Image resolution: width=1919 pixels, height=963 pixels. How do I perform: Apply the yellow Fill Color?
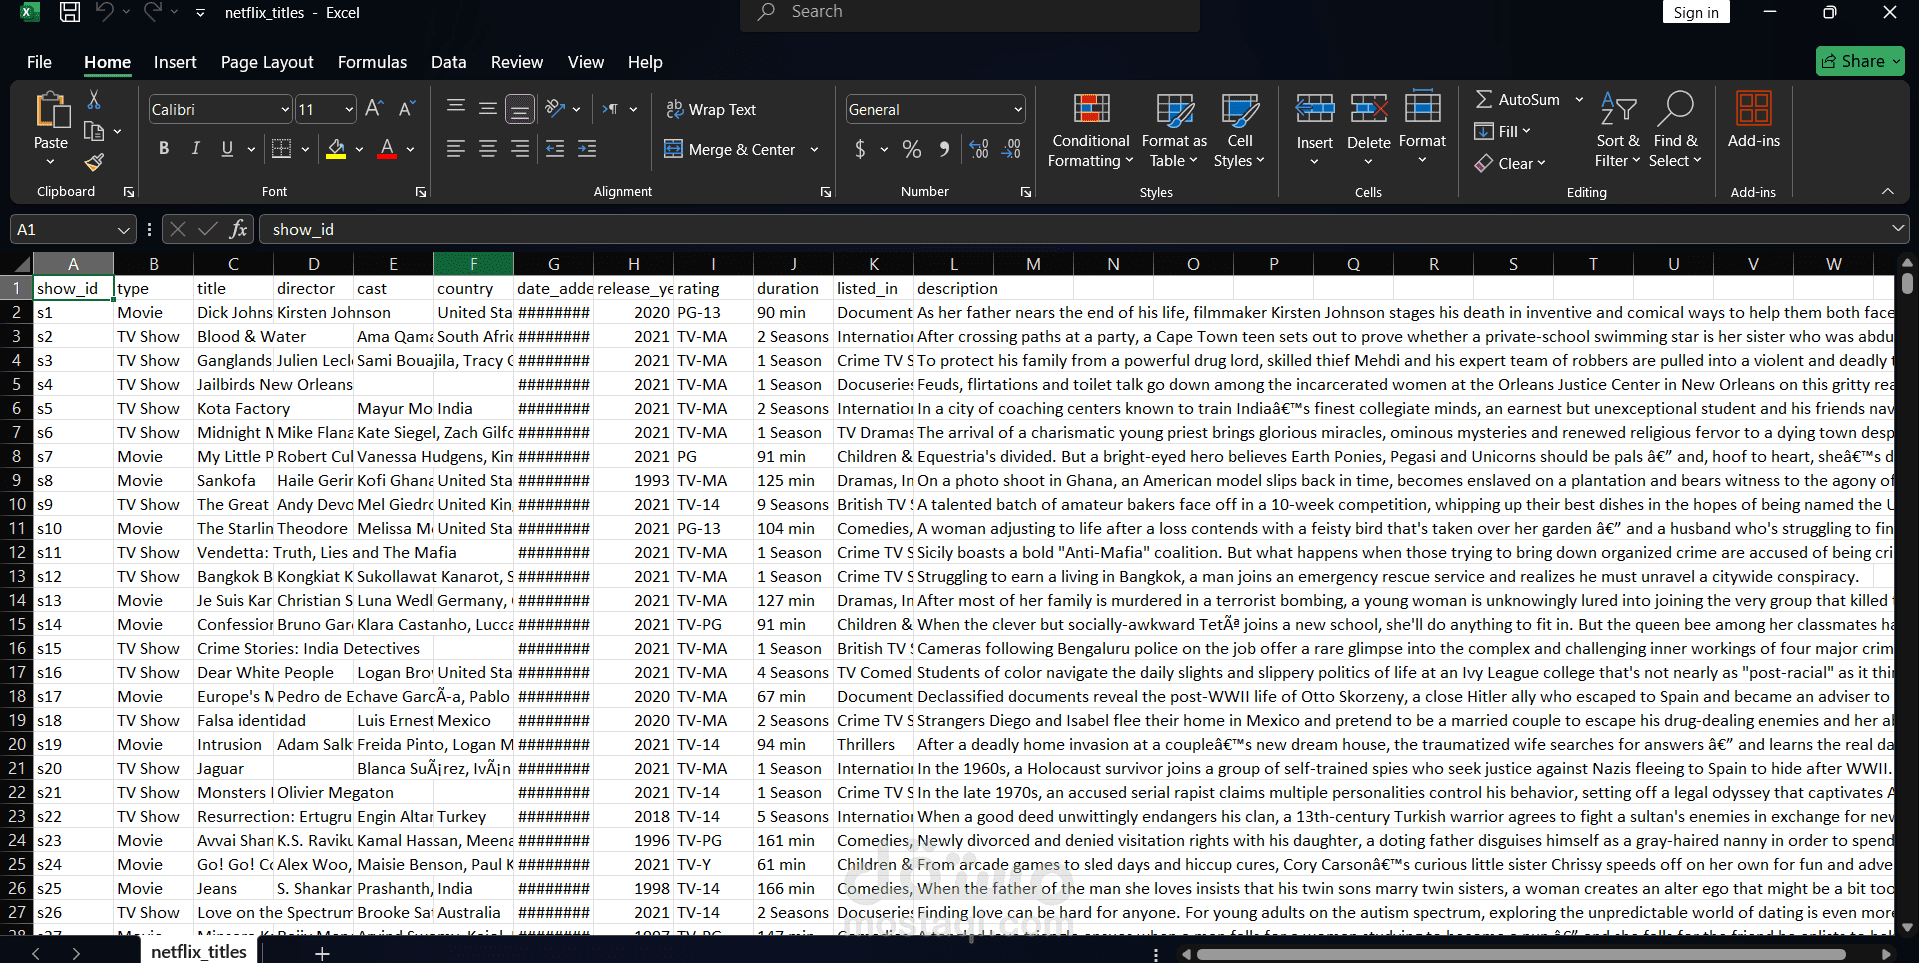(336, 149)
